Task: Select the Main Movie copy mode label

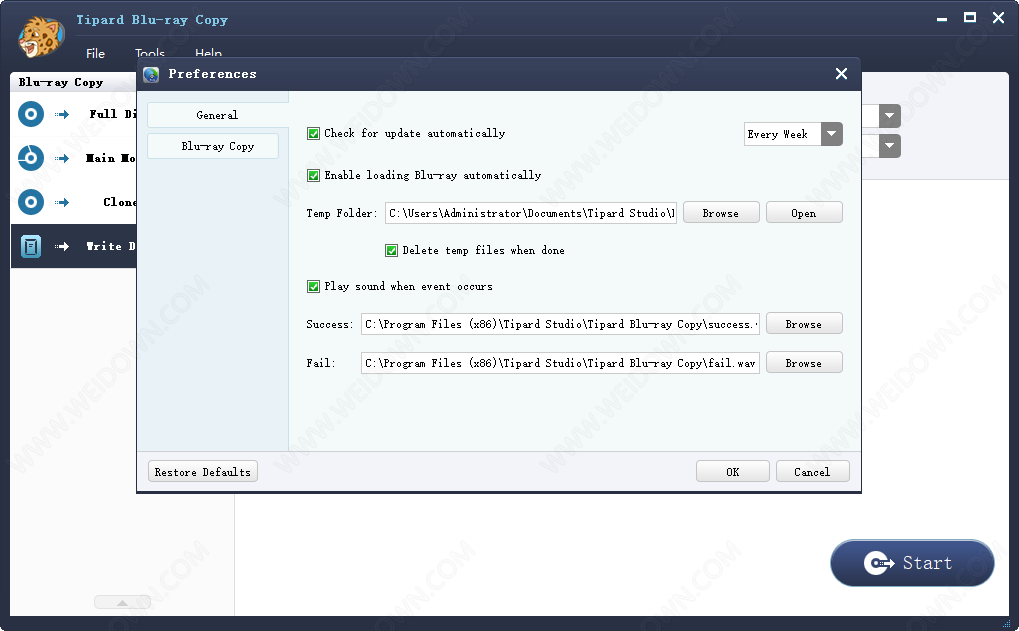Action: pos(110,159)
